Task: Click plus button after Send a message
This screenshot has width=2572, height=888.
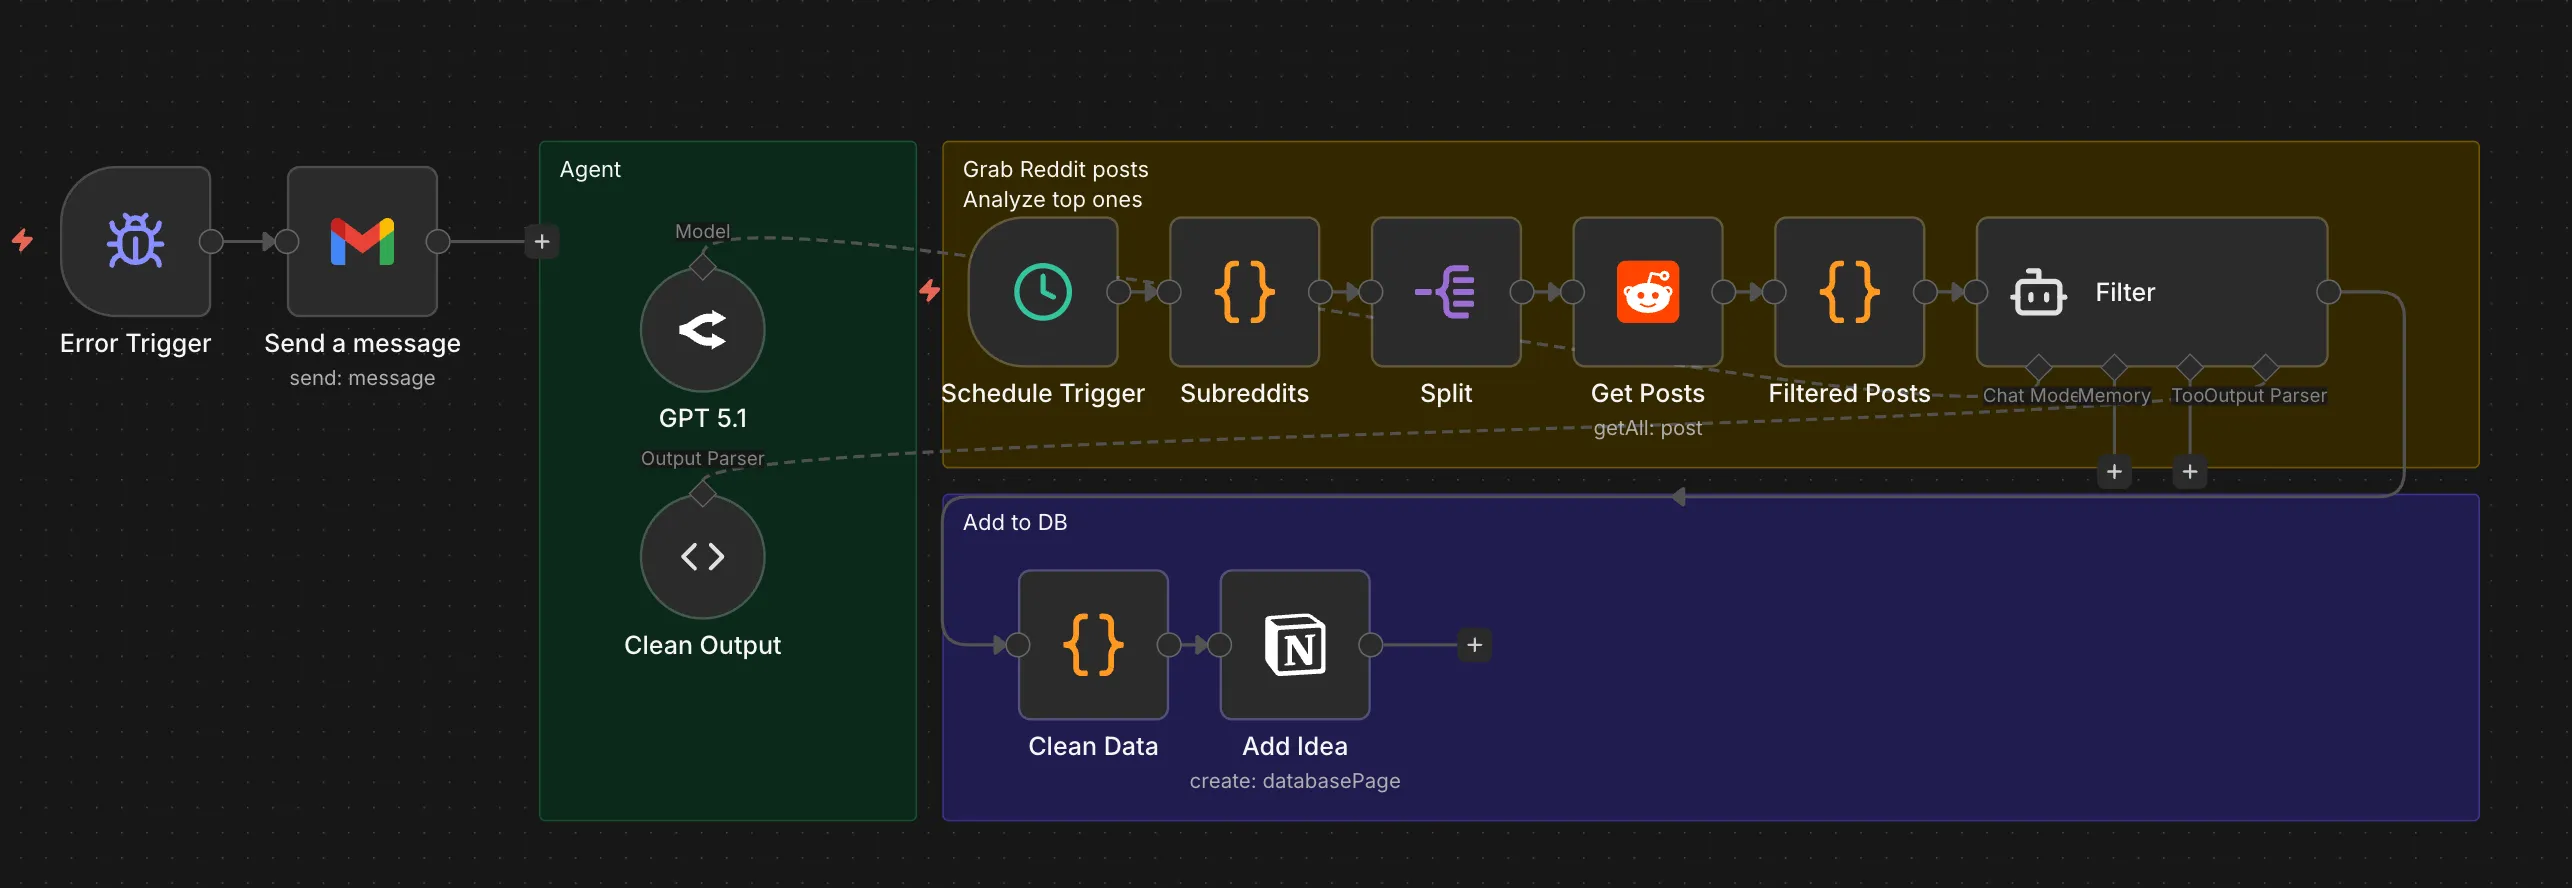Action: point(542,241)
